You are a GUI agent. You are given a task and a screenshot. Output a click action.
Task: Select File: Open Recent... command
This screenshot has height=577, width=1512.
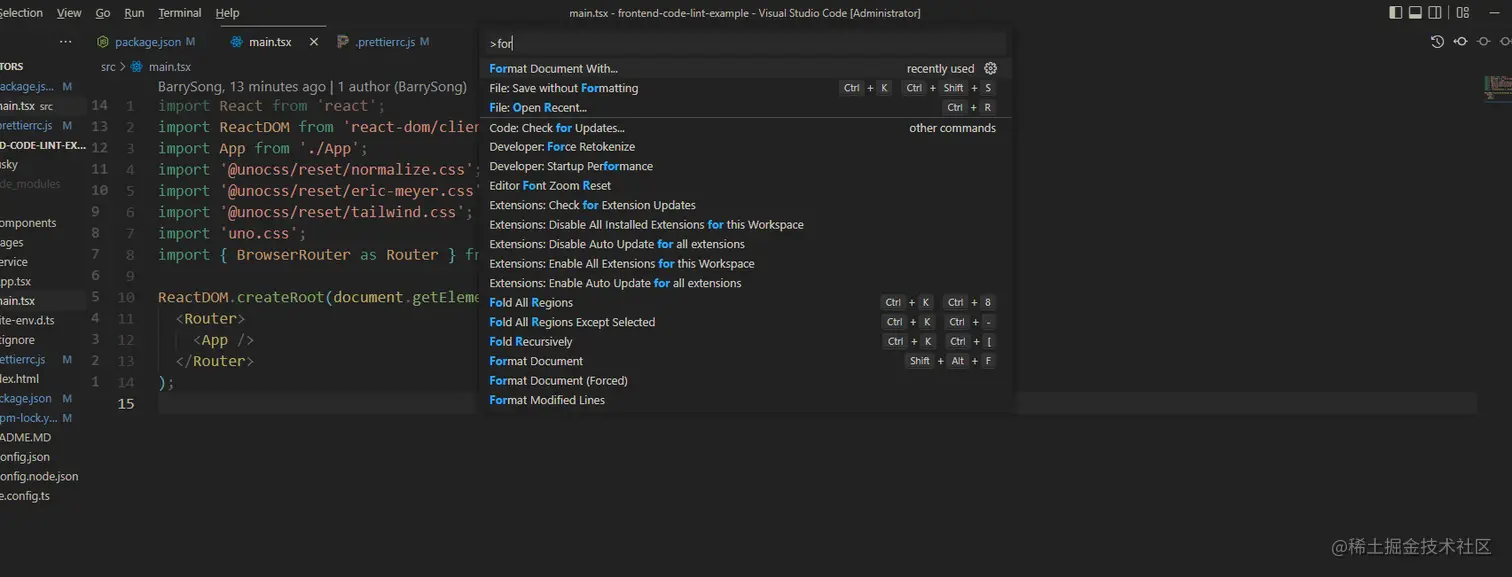[745, 107]
